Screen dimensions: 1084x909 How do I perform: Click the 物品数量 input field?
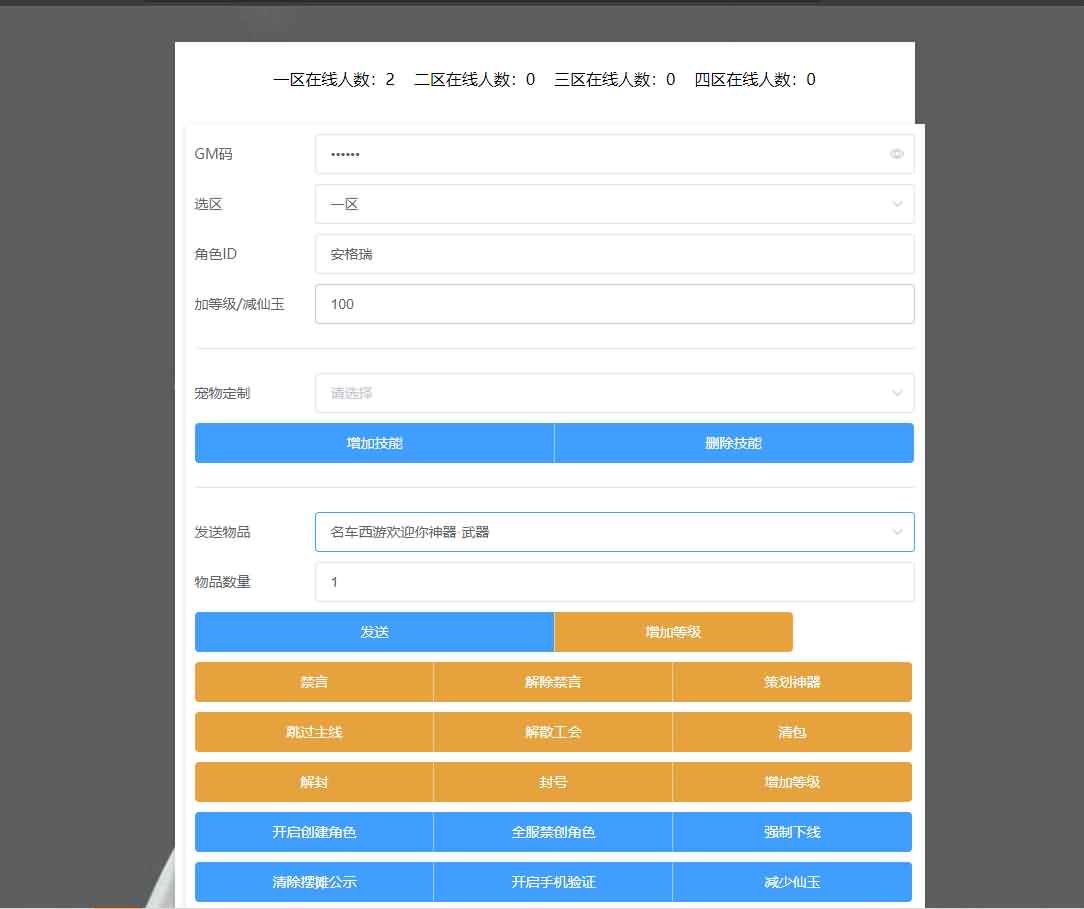pyautogui.click(x=614, y=582)
